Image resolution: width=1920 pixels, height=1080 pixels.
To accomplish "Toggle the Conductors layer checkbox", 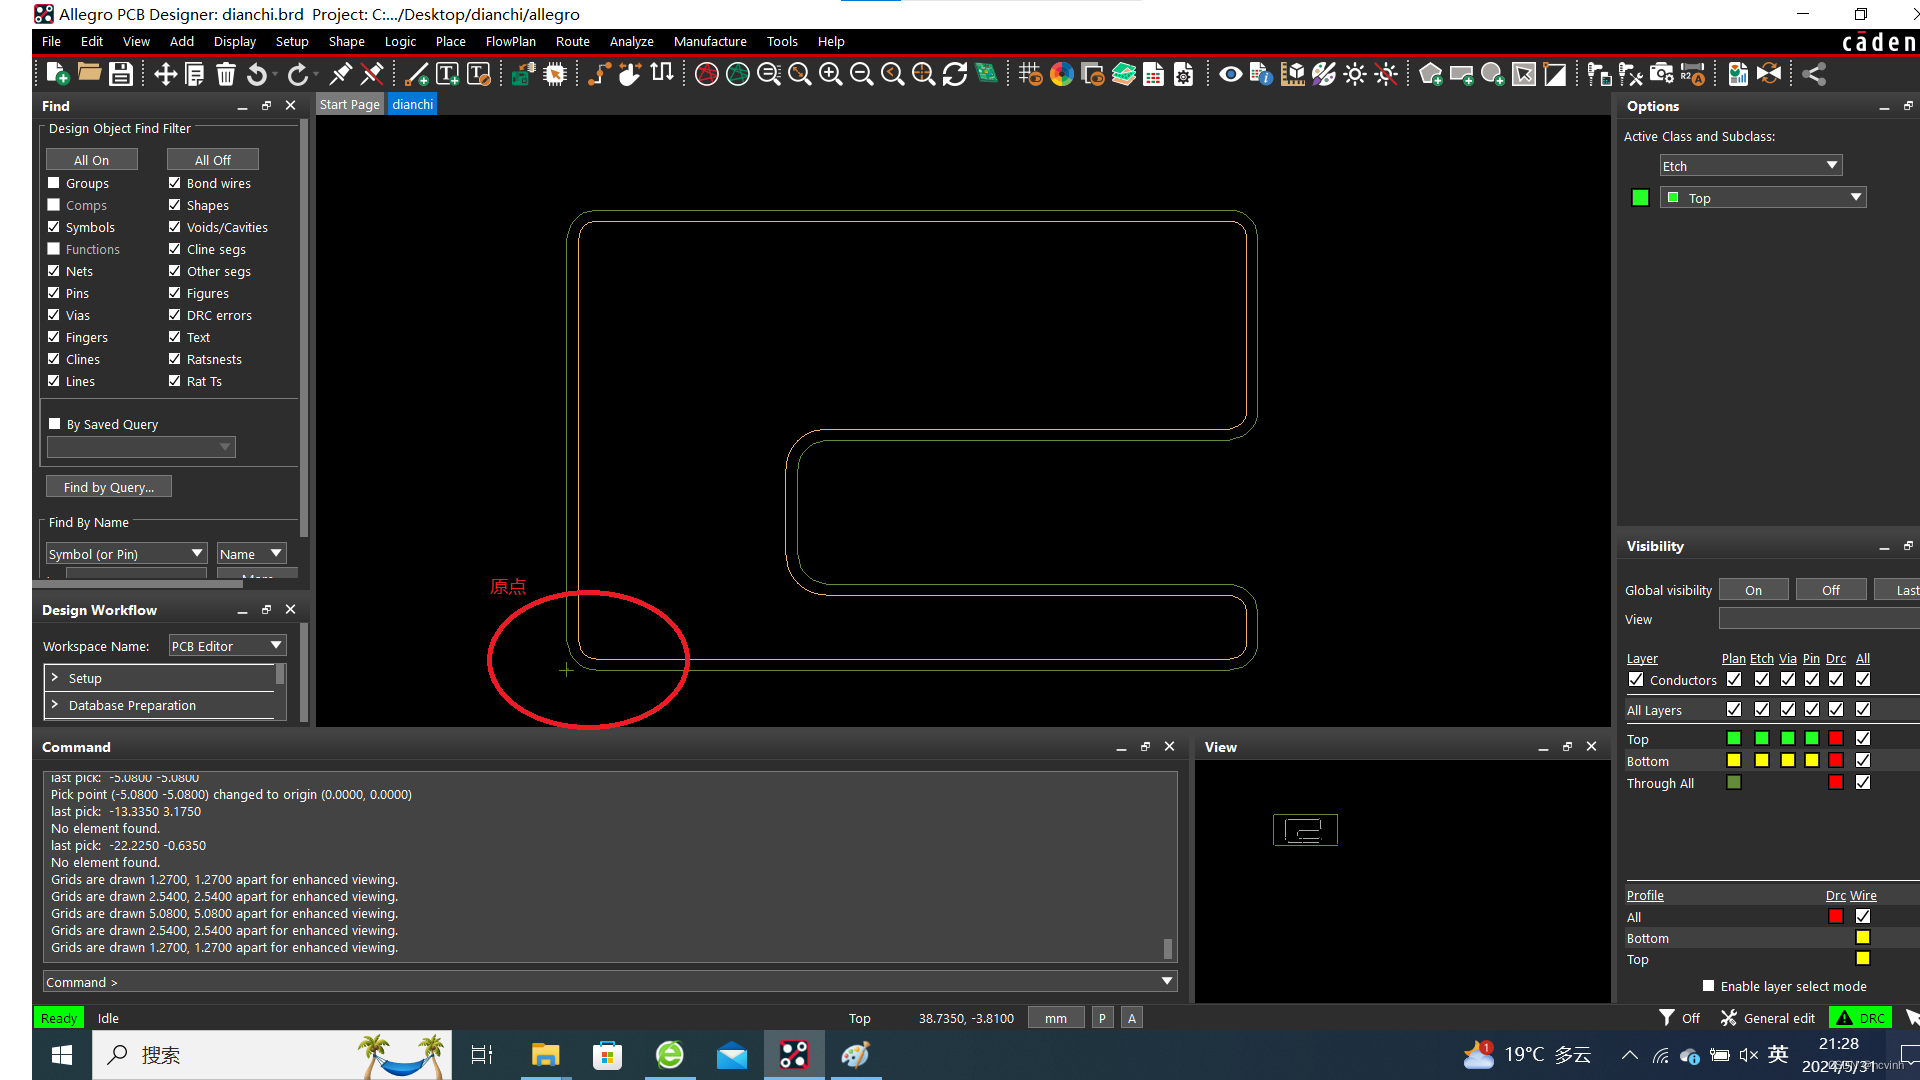I will [1636, 680].
